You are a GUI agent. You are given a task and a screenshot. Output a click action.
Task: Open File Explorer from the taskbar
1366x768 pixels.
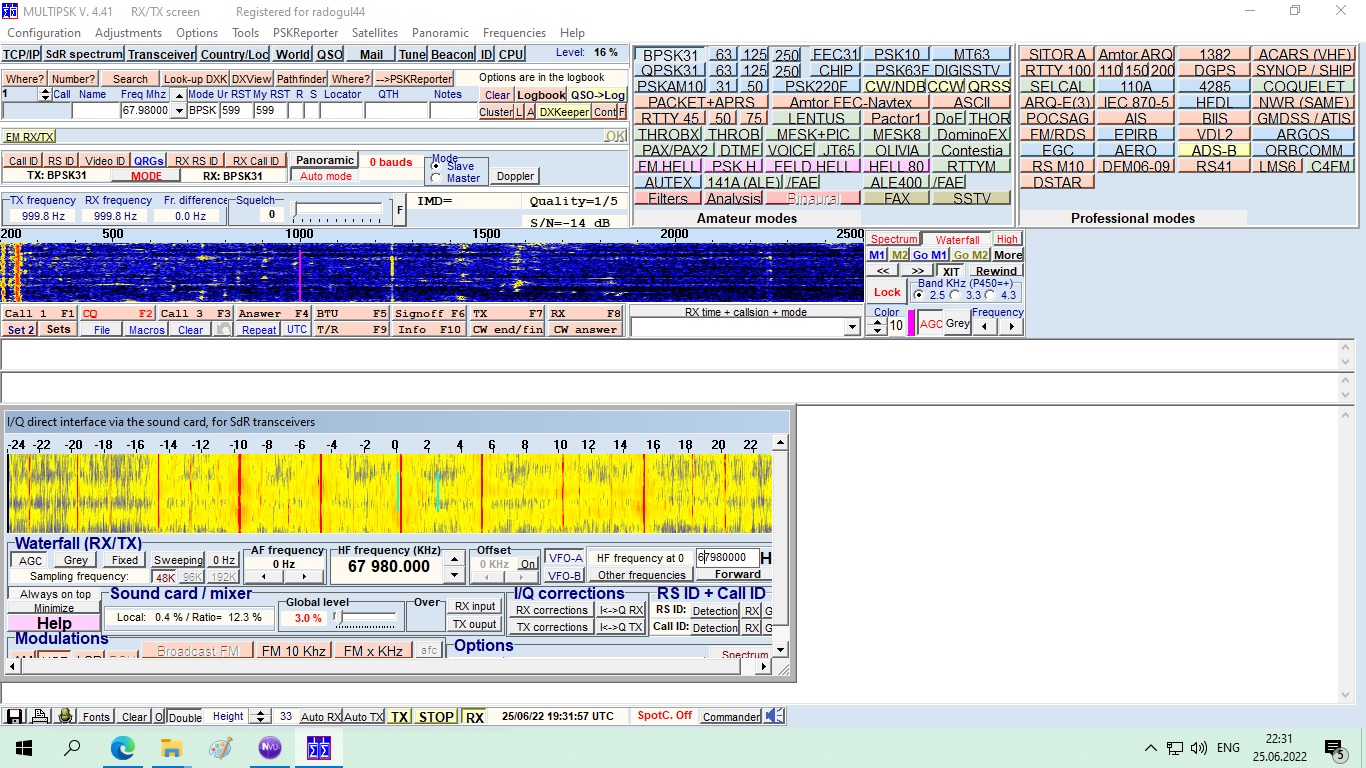171,748
